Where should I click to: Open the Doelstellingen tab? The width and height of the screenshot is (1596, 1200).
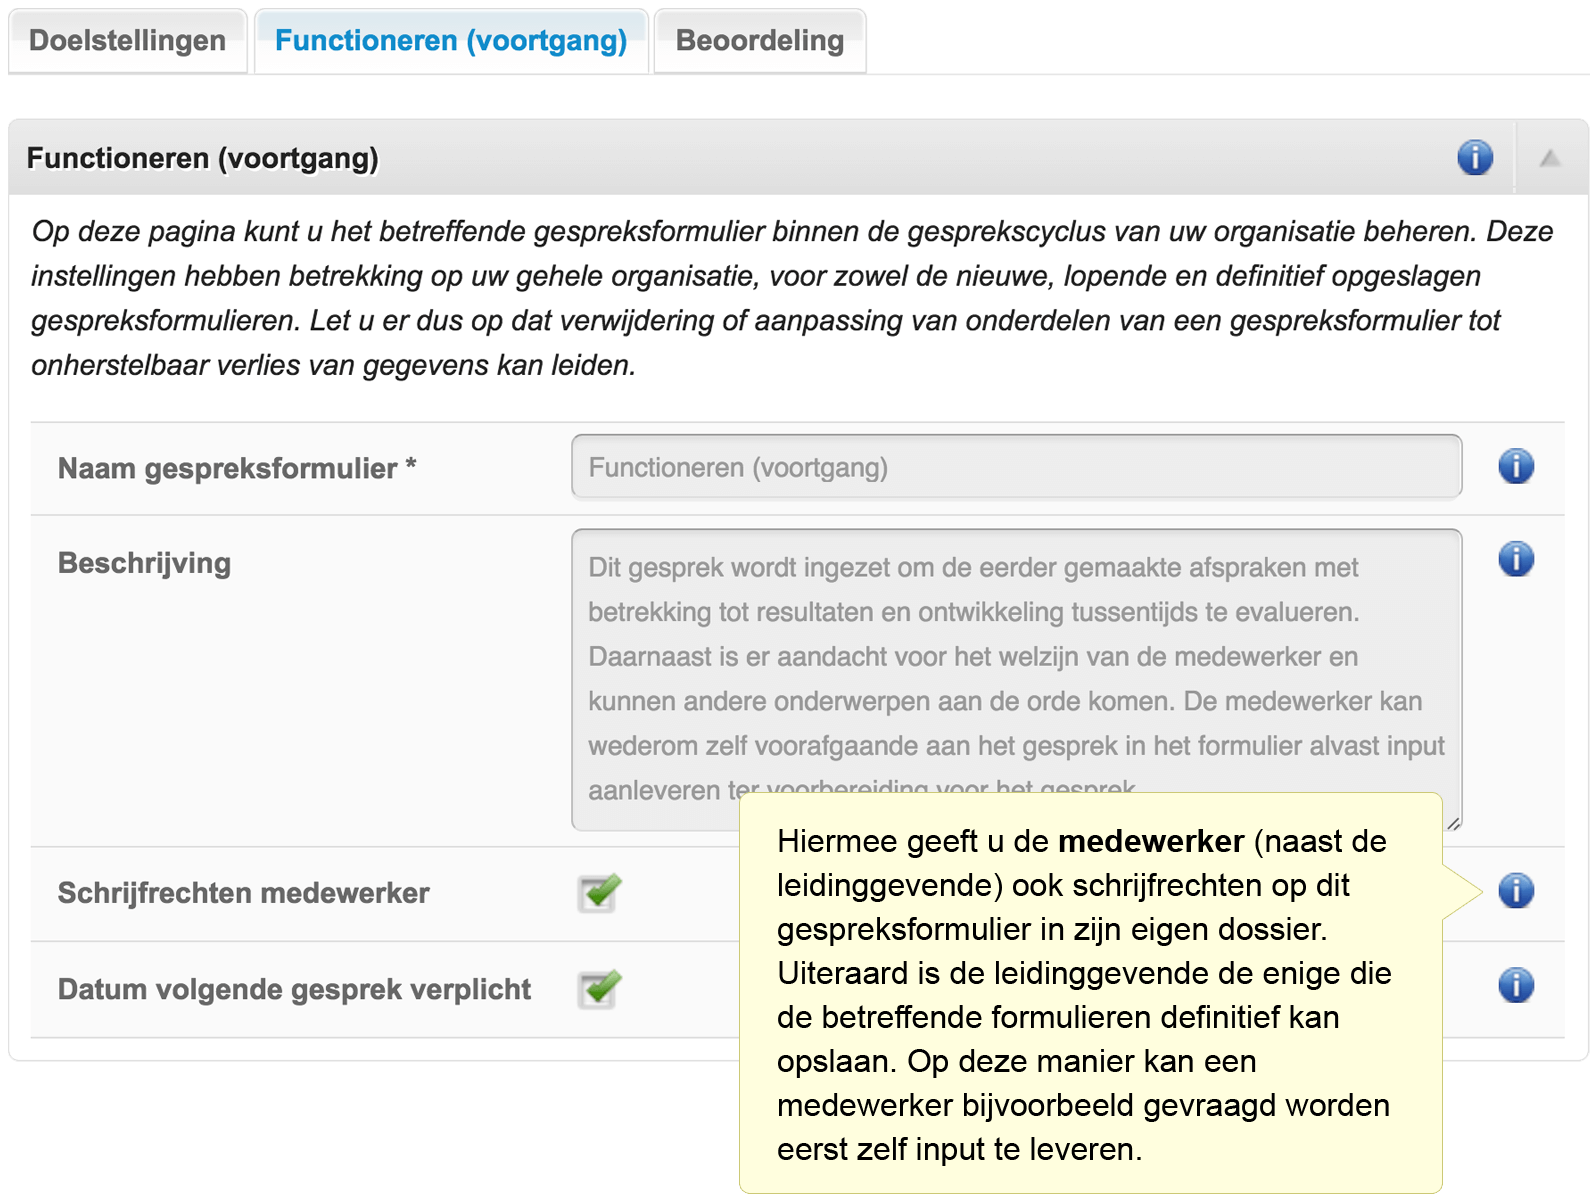tap(128, 41)
